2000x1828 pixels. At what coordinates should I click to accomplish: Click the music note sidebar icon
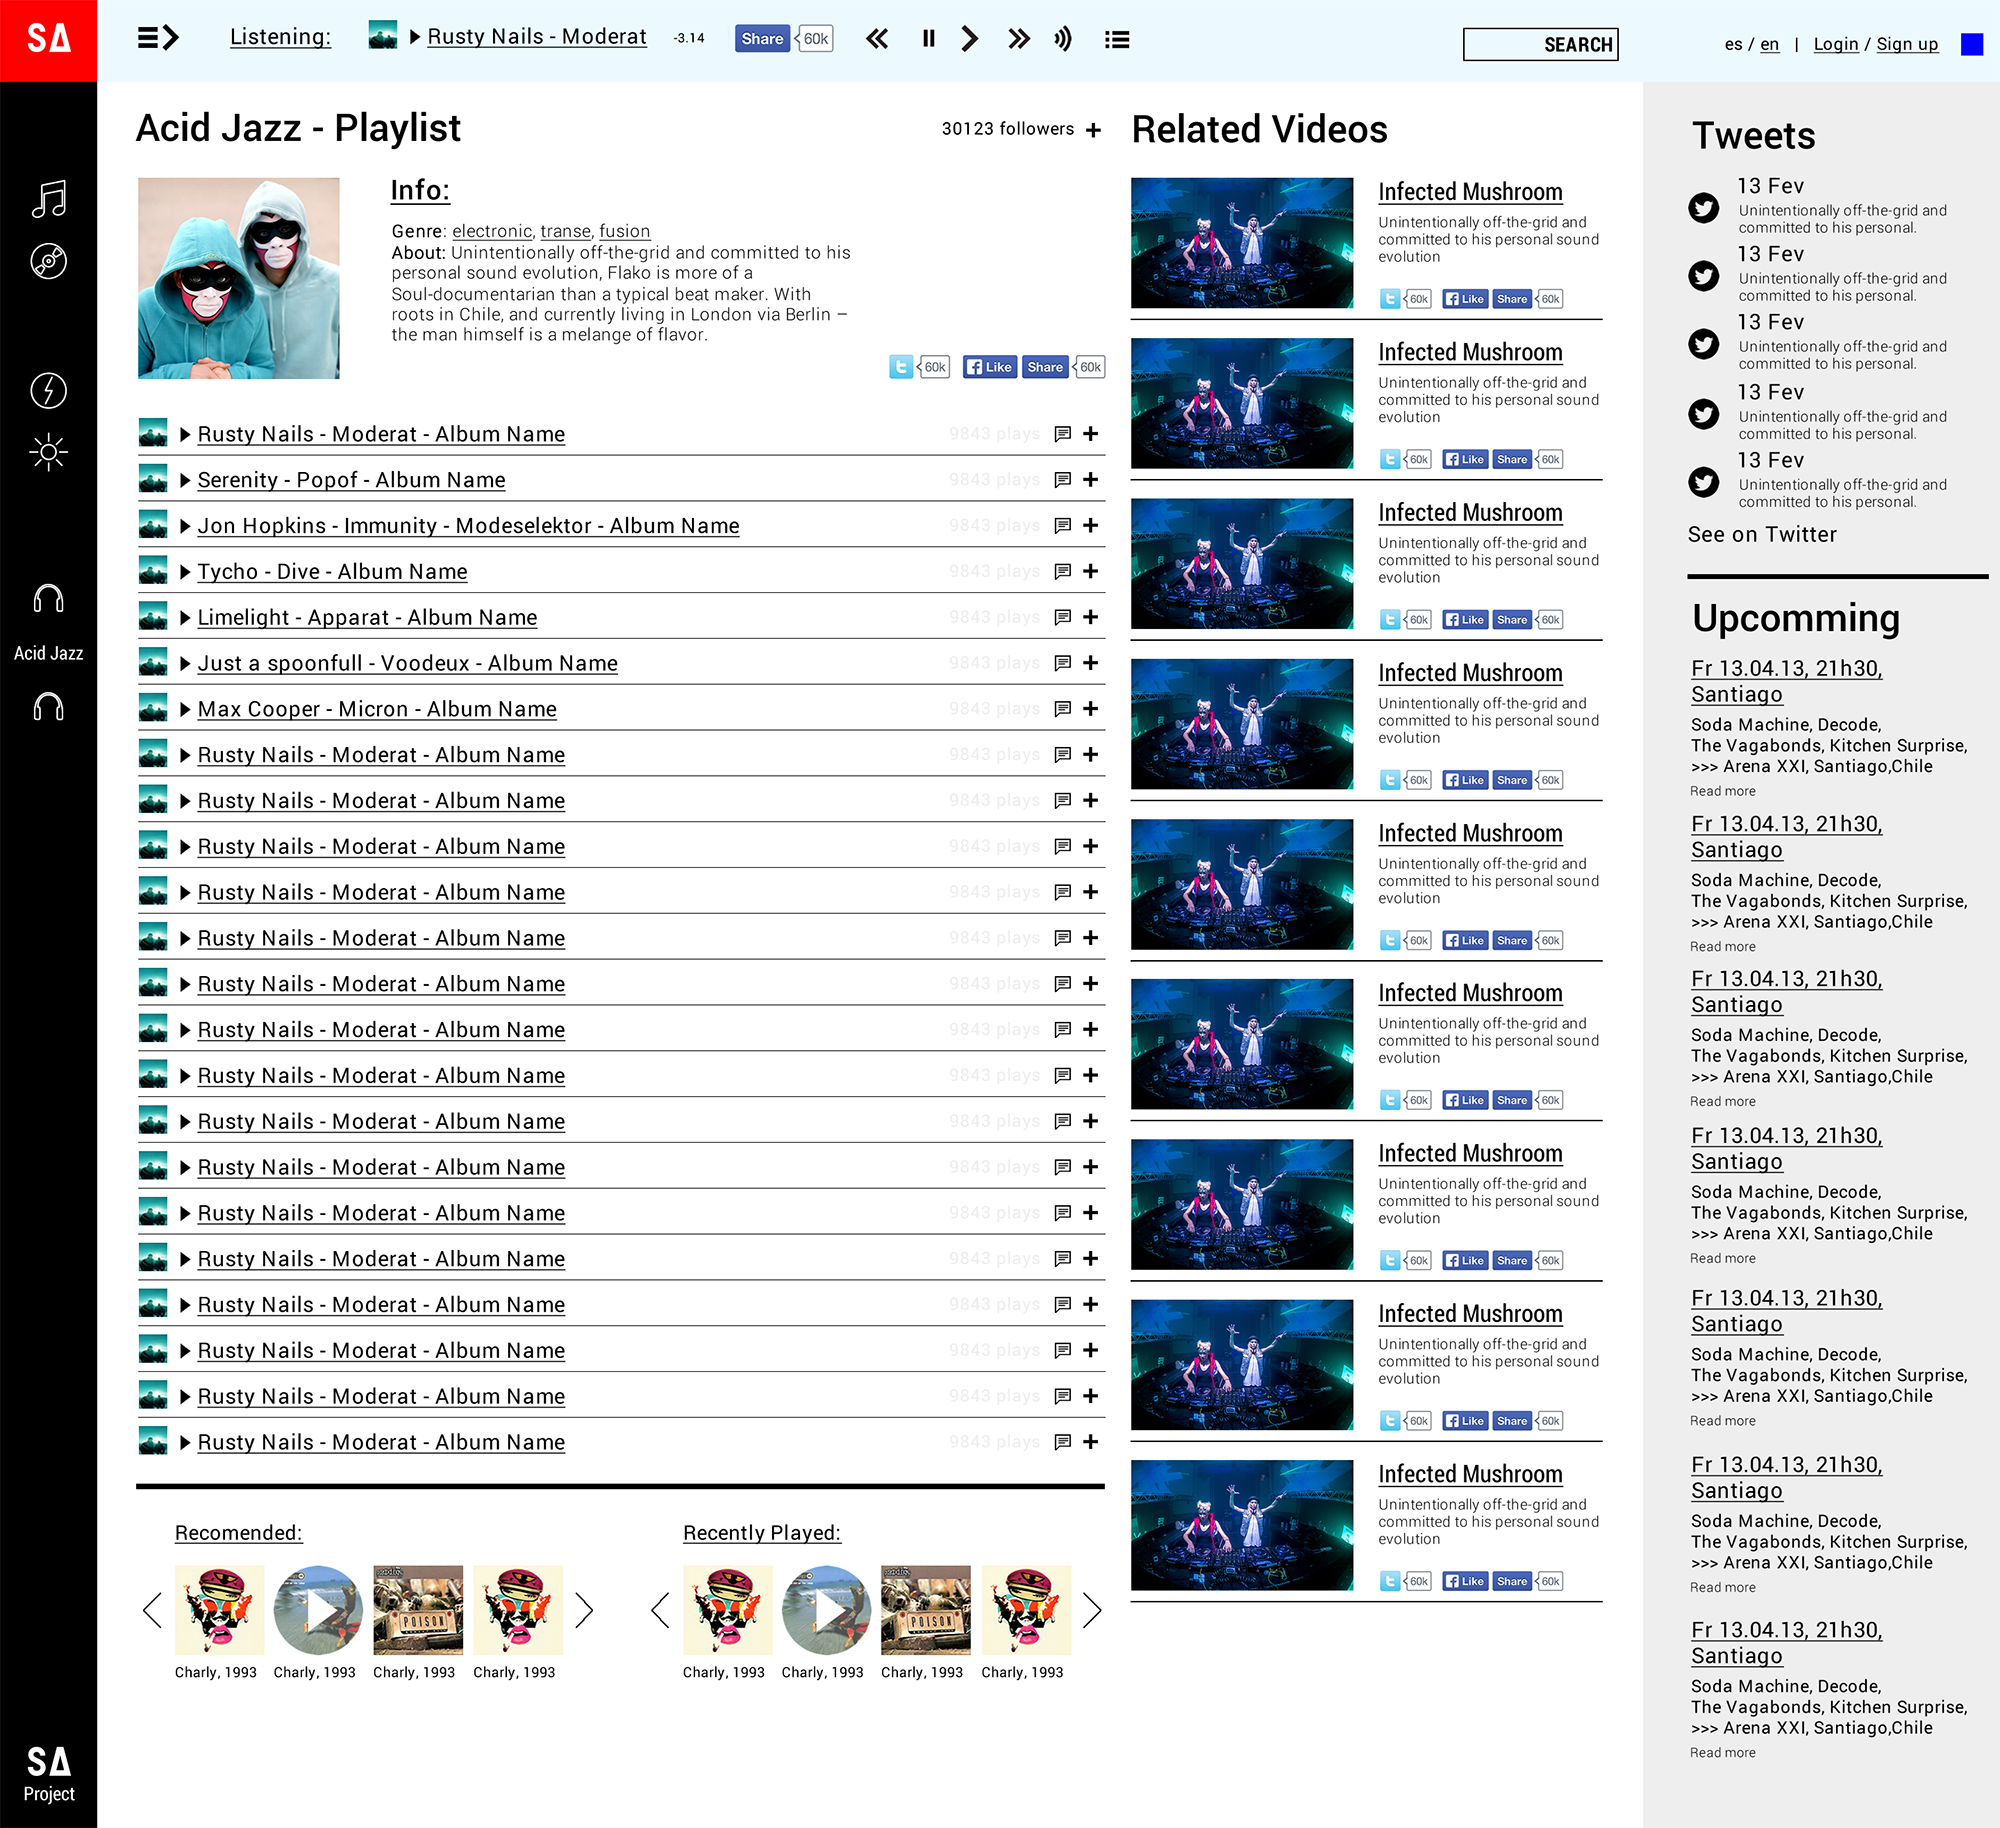click(48, 199)
